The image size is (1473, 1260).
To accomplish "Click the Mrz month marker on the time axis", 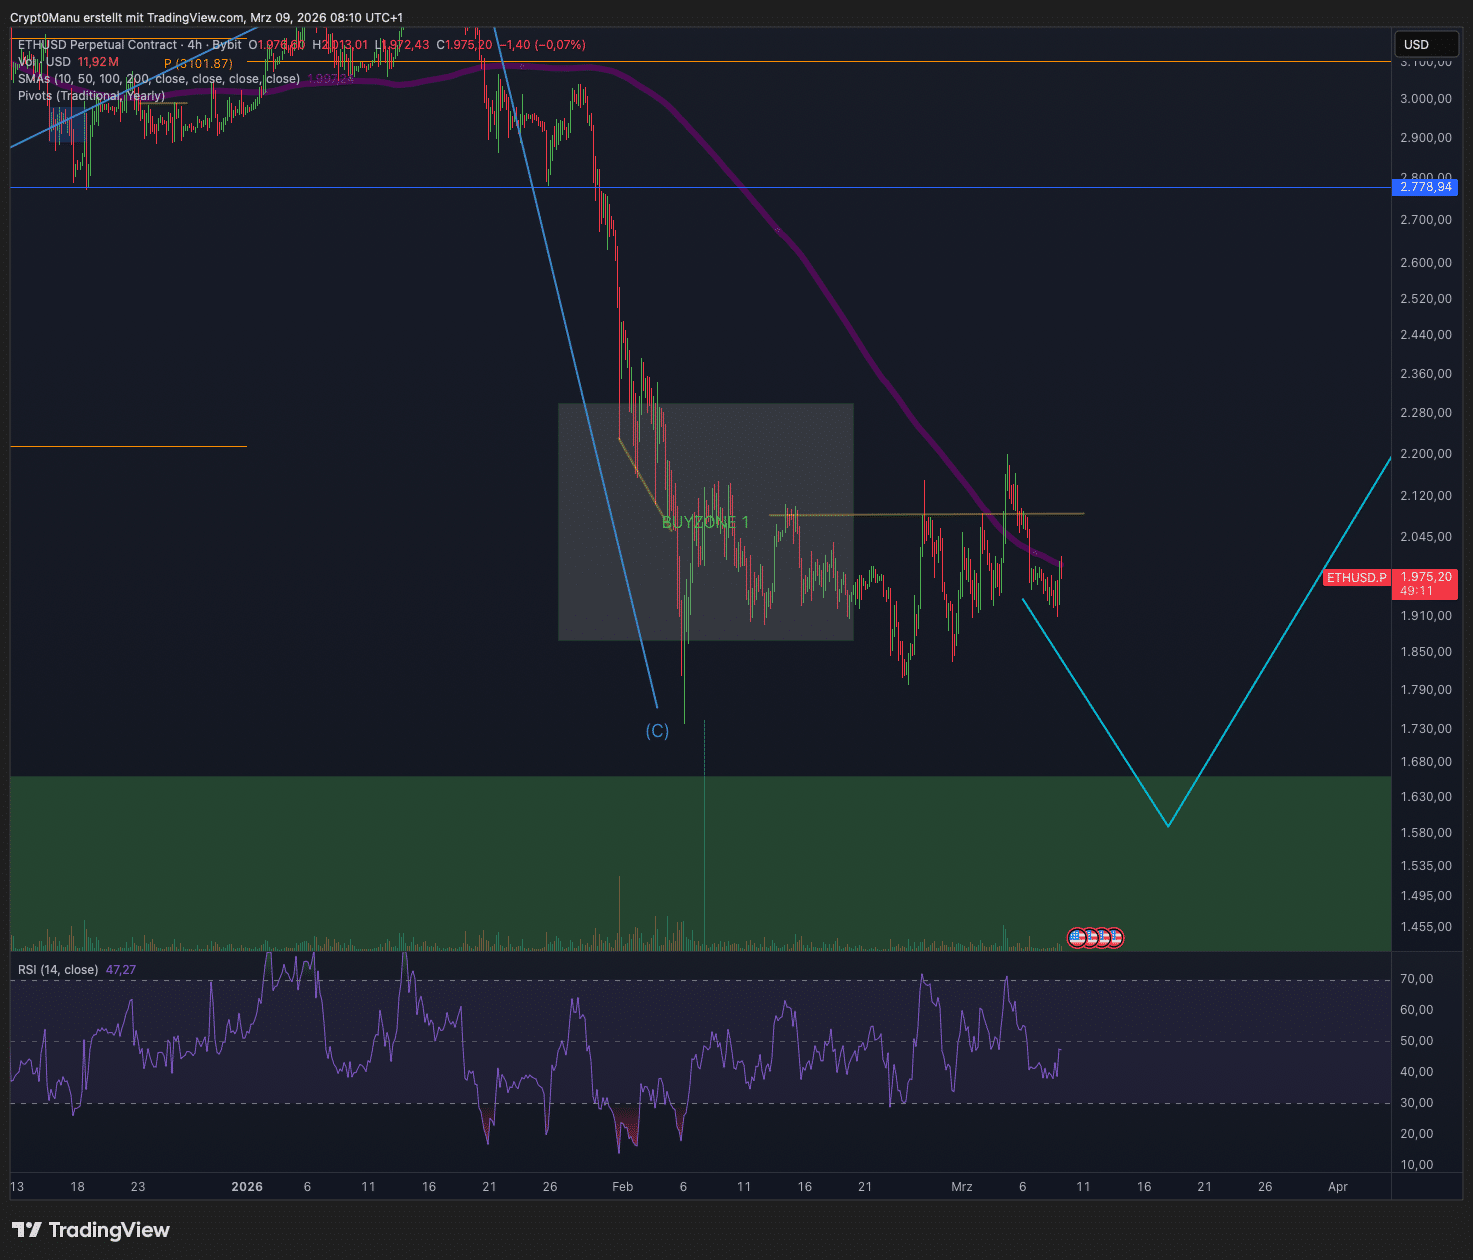I will click(x=962, y=1187).
